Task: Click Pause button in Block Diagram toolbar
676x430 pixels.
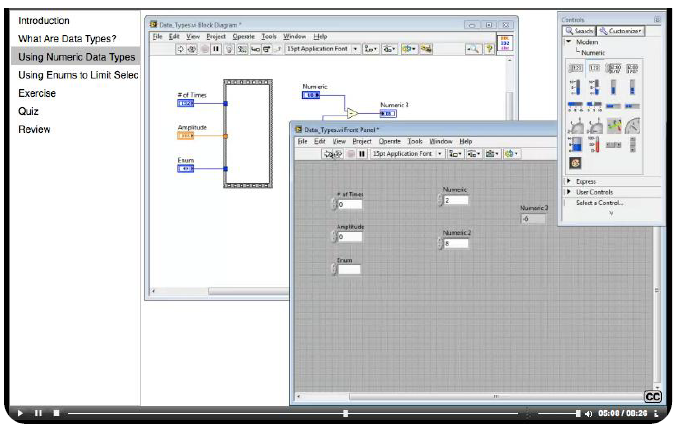Action: 216,48
